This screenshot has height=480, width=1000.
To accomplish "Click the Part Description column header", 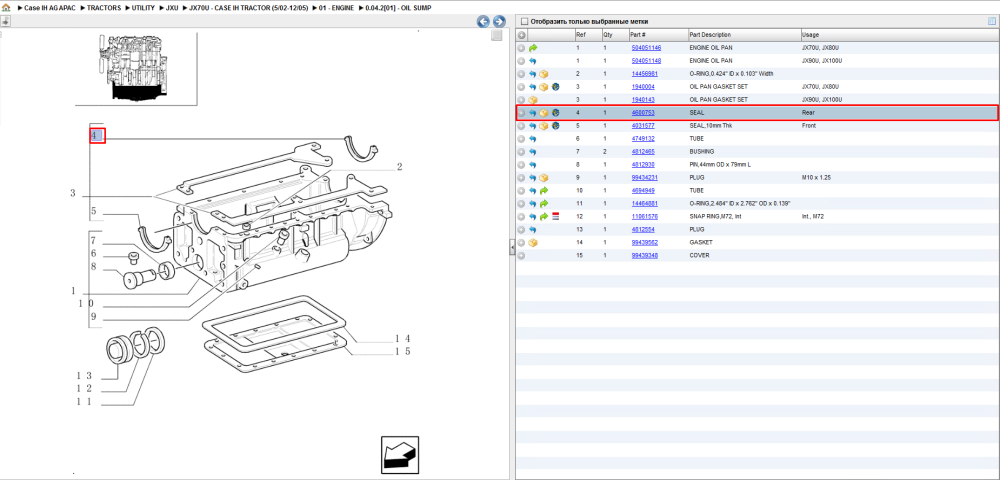I will (710, 35).
